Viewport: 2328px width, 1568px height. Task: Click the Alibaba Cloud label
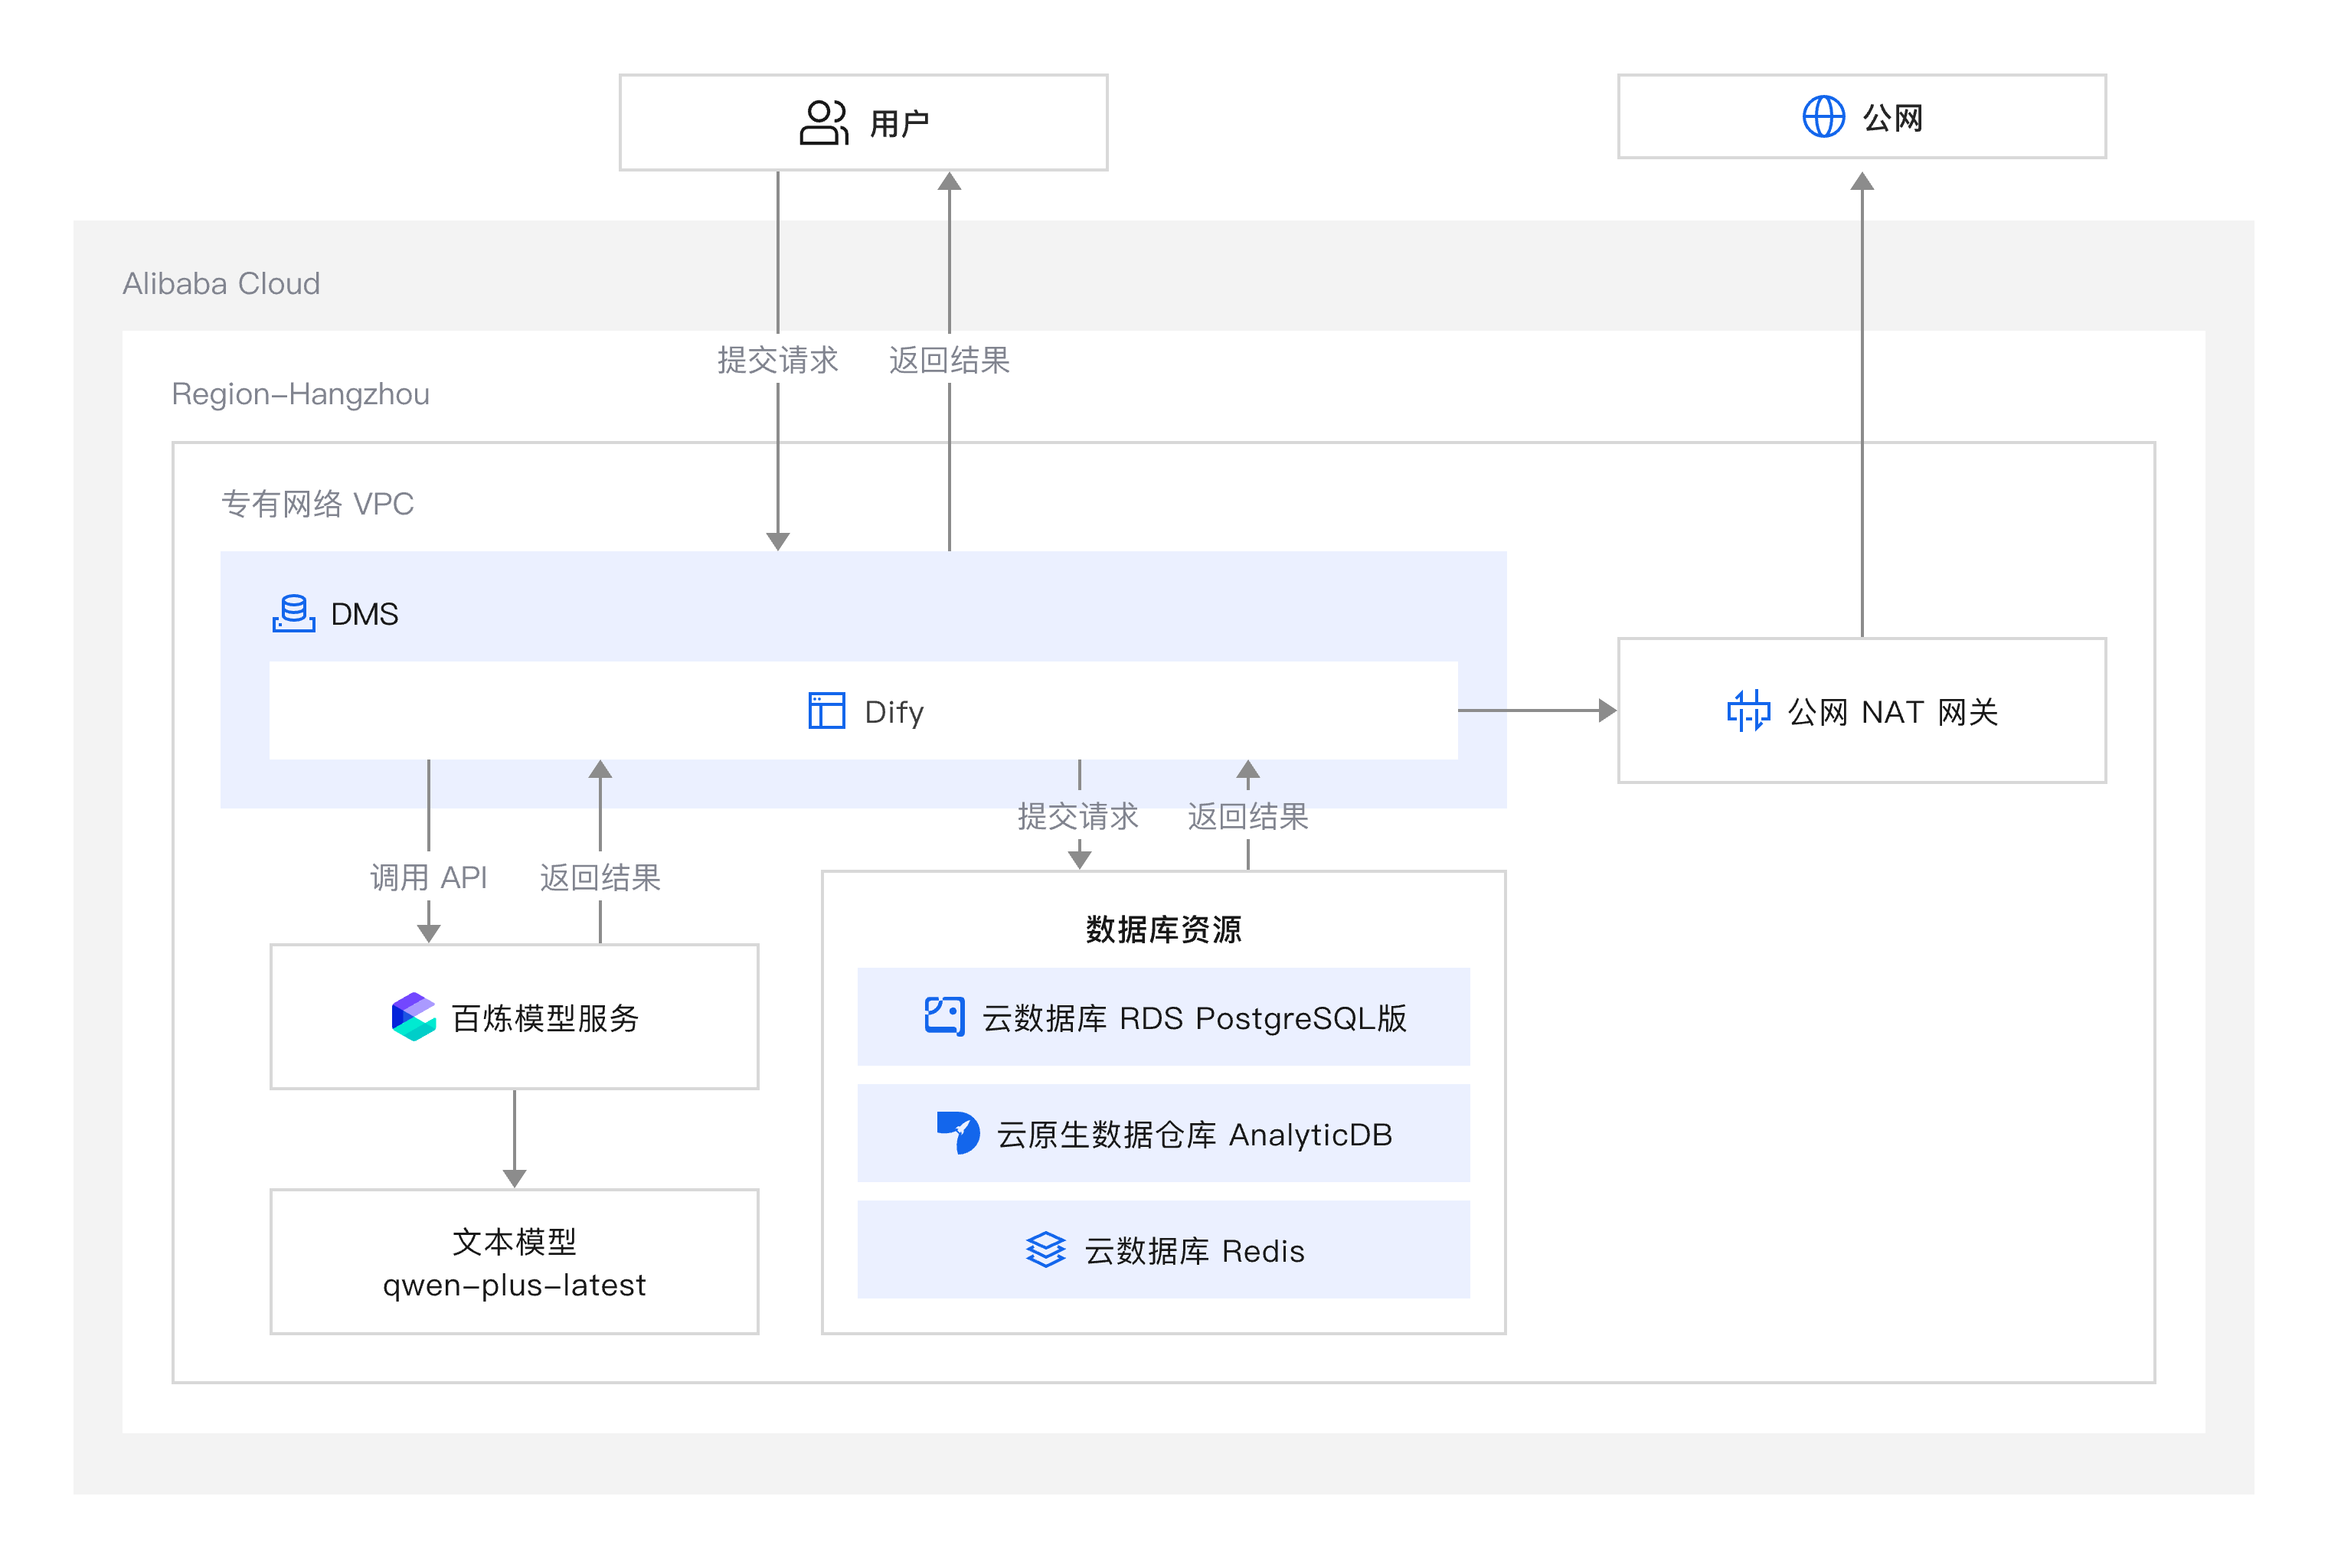[221, 284]
